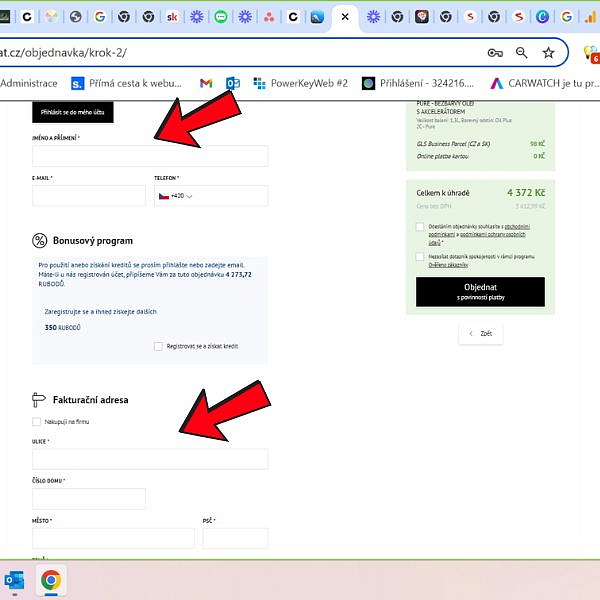The width and height of the screenshot is (600, 600).
Task: Open the Gmail bookmark icon
Action: click(x=205, y=83)
